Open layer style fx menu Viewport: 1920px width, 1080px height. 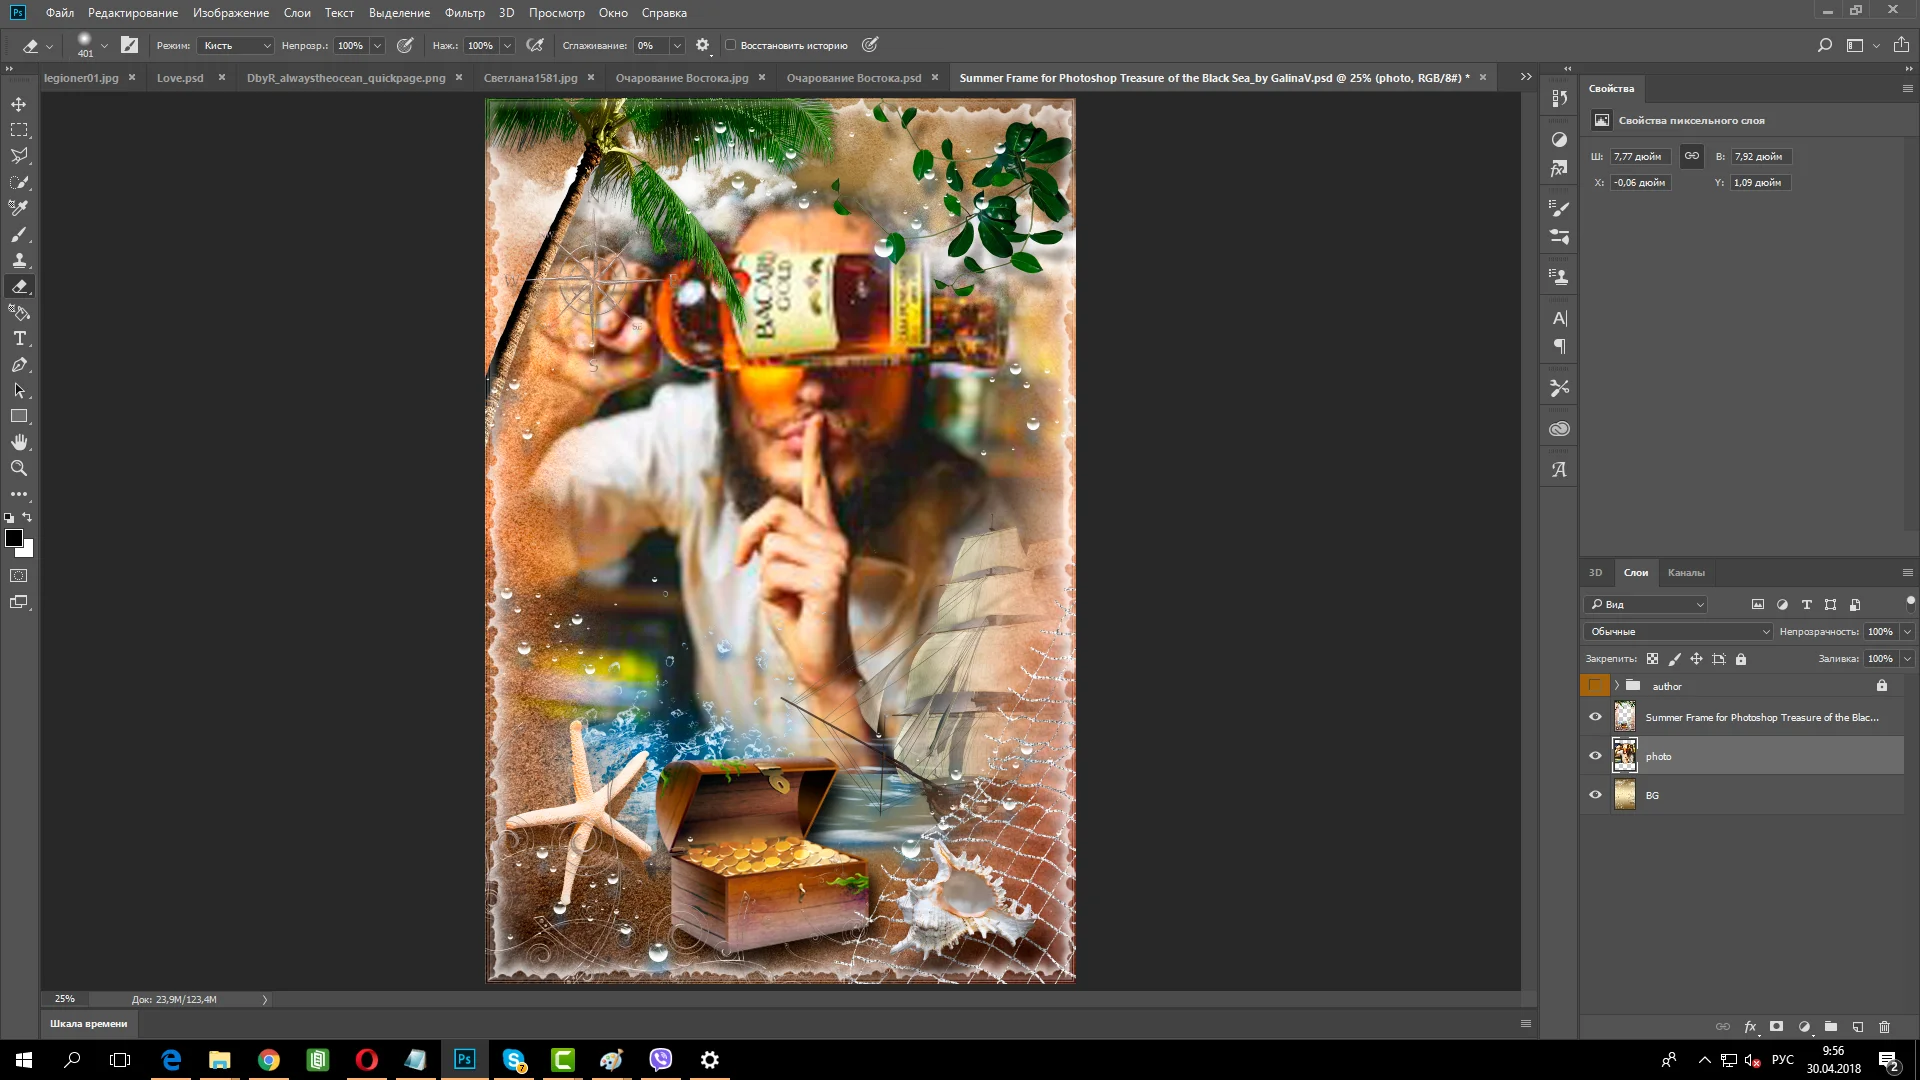(1750, 1027)
